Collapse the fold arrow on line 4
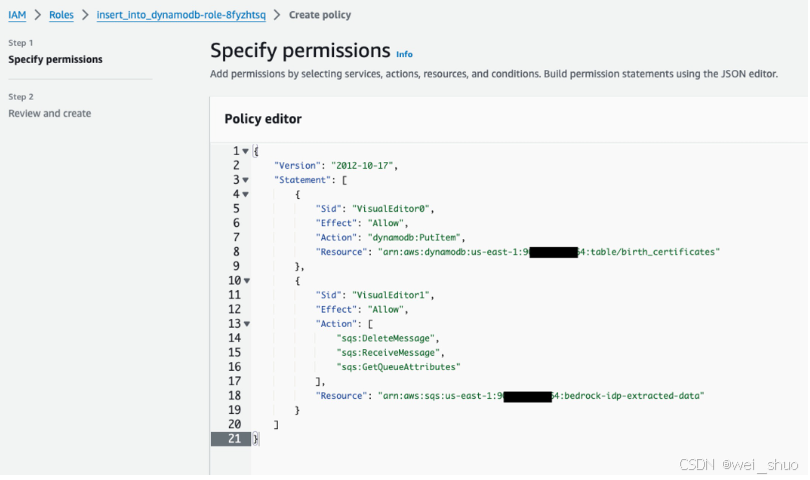The height and width of the screenshot is (480, 810). pos(245,194)
